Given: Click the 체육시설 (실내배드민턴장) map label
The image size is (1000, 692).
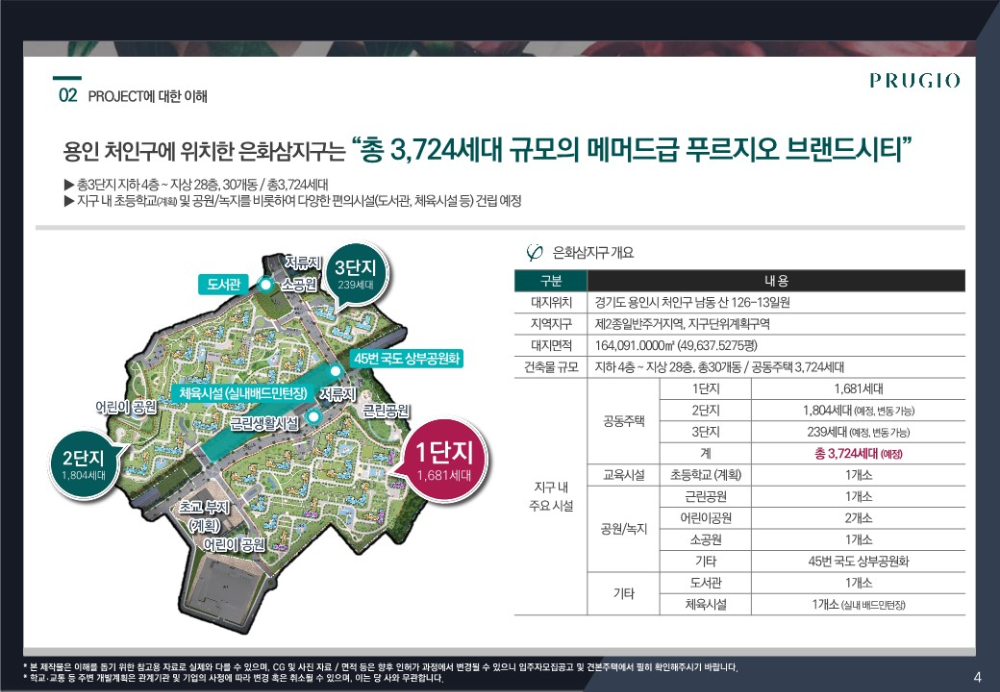Looking at the screenshot, I should (x=243, y=393).
